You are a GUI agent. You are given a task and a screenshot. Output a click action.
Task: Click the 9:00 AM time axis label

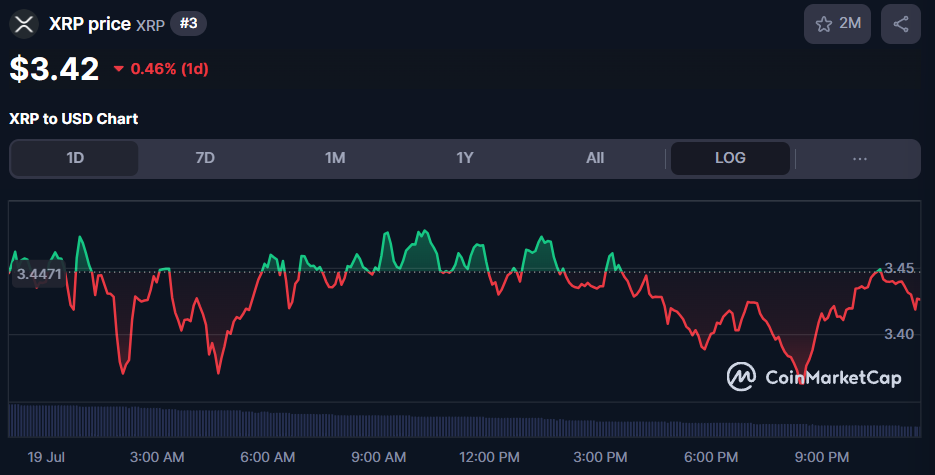pos(379,457)
